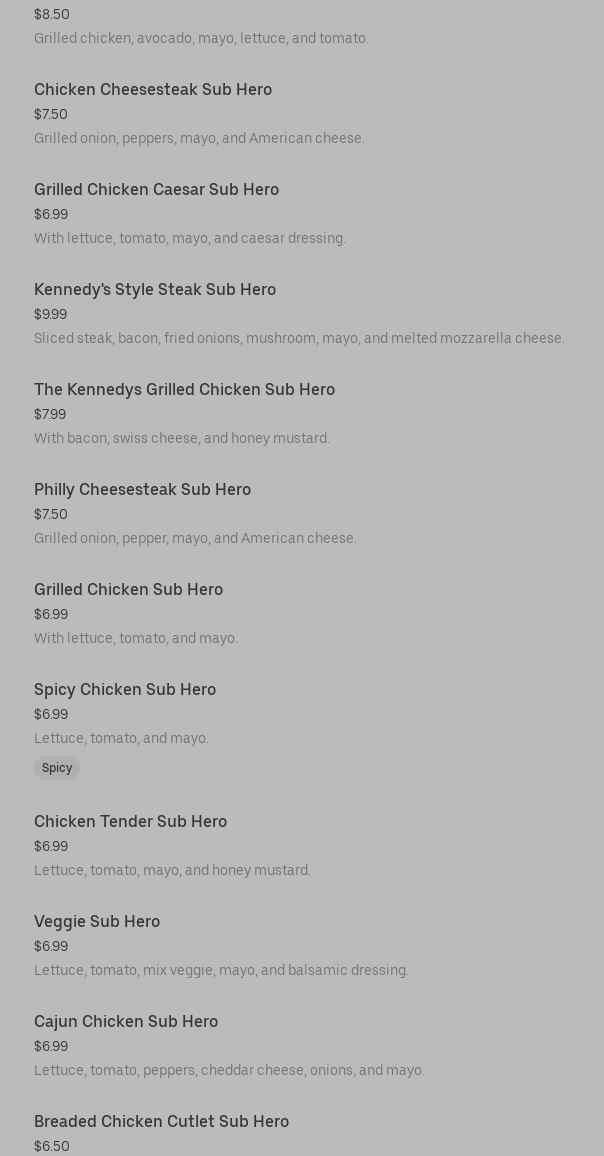Click the $9.99 steak sub price
Screen dimensions: 604x1156
pyautogui.click(x=50, y=315)
